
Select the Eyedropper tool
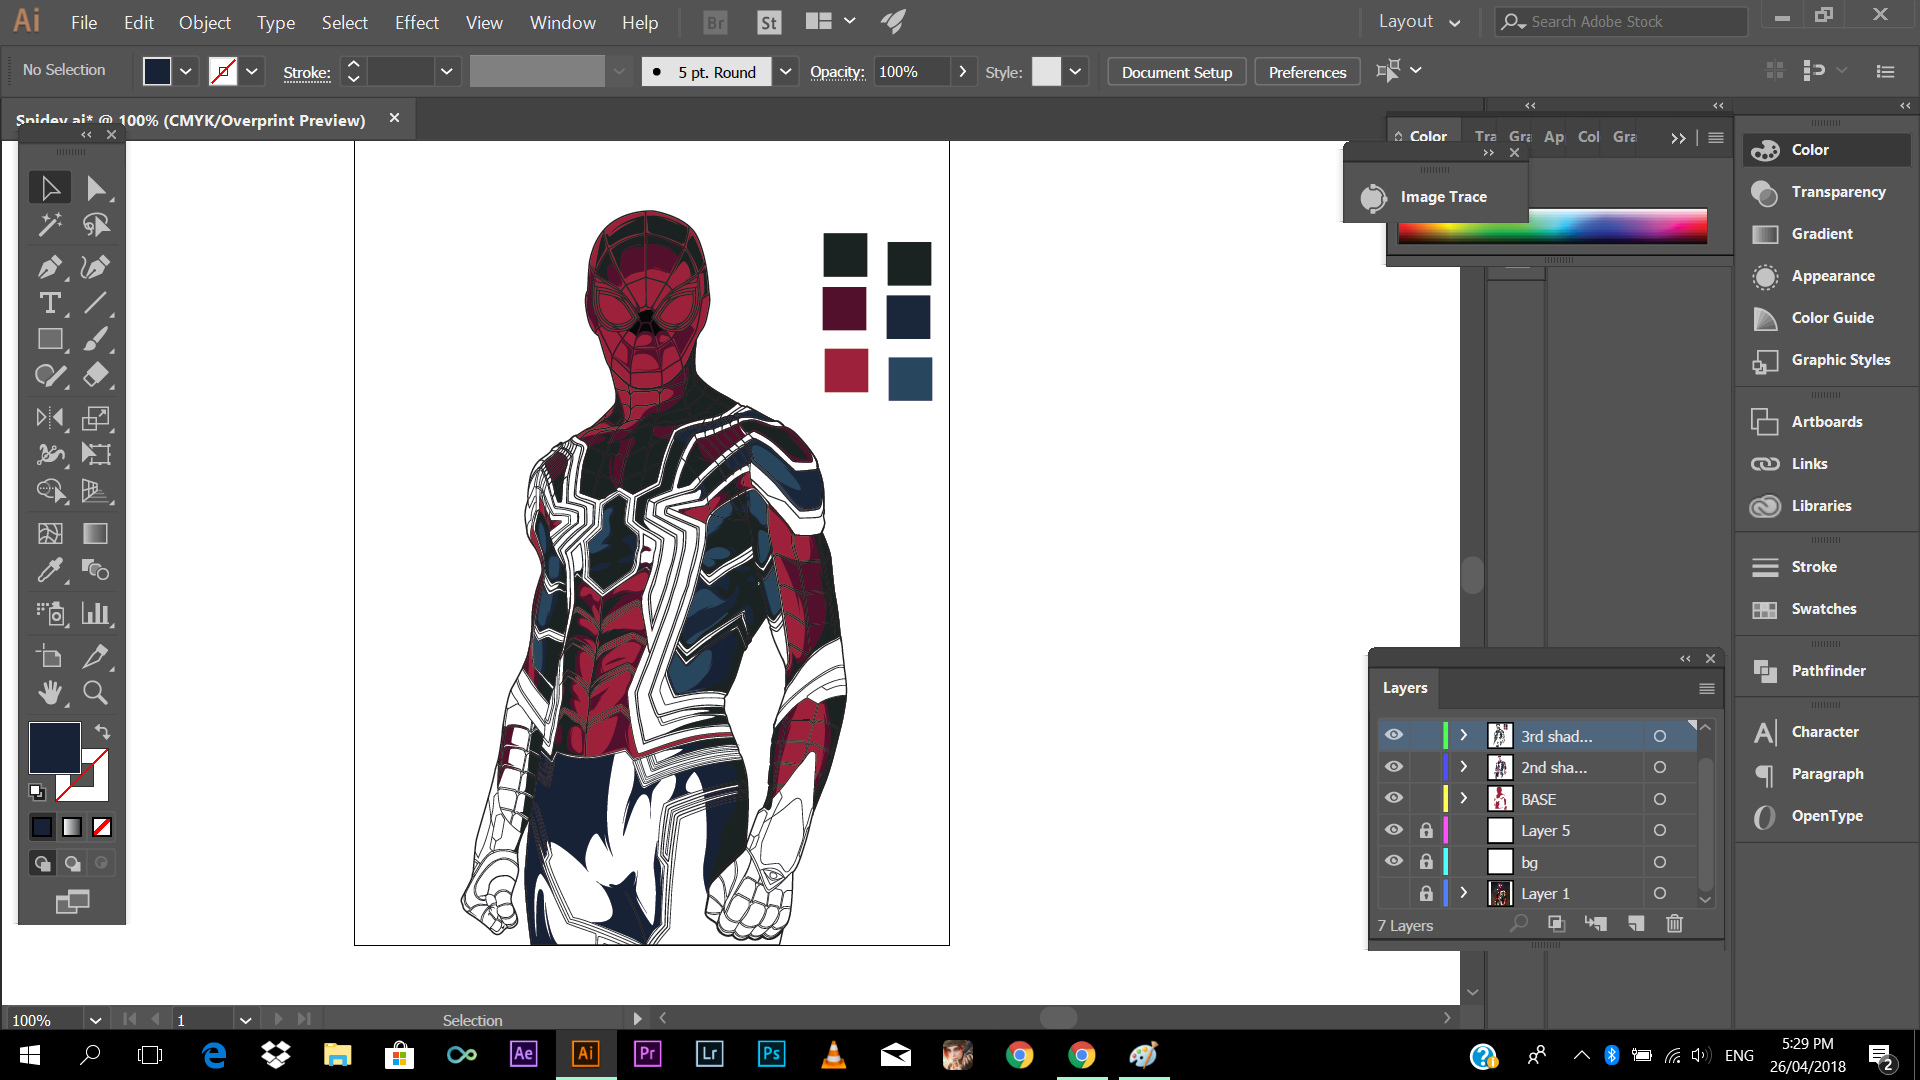click(50, 570)
